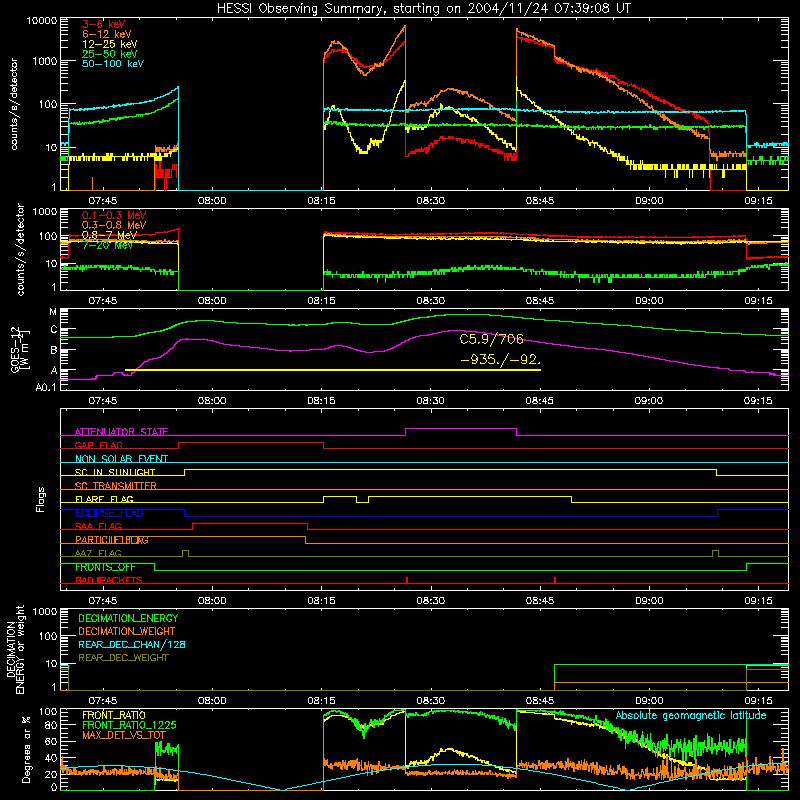
Task: Select the blue ECLIPSE_FLAG label
Action: 109,513
